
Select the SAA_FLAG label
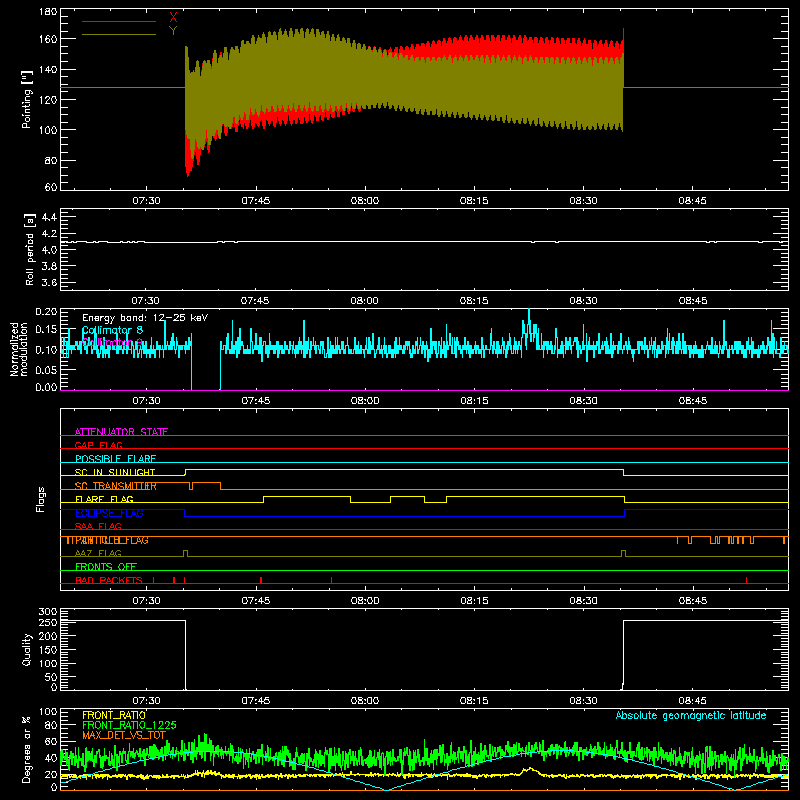pos(98,526)
